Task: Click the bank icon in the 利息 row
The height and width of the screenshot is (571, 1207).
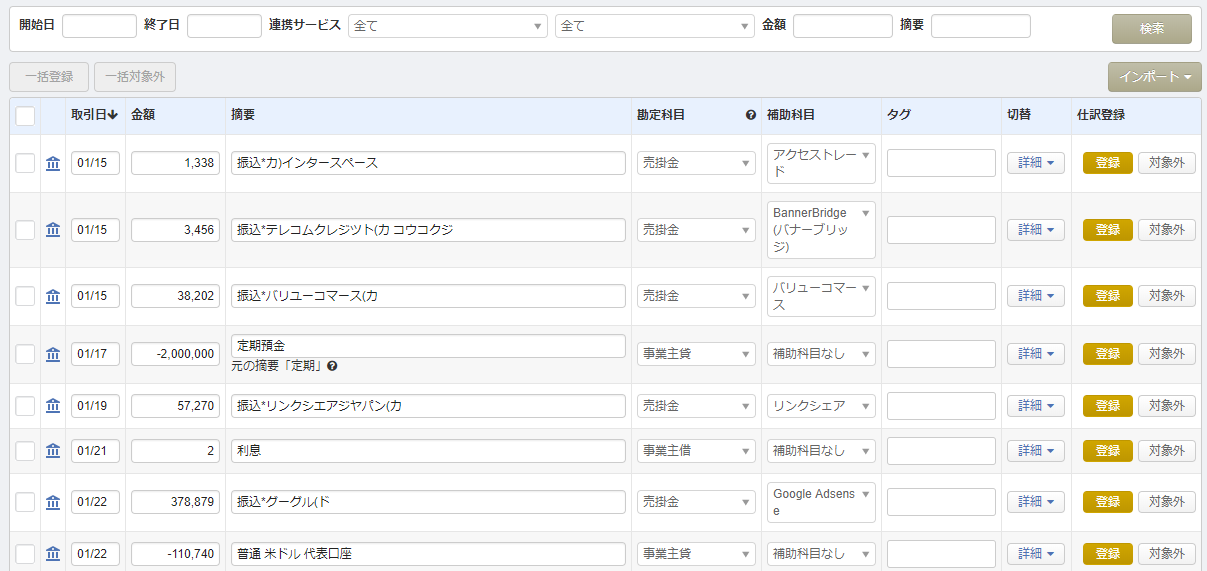Action: coord(53,451)
